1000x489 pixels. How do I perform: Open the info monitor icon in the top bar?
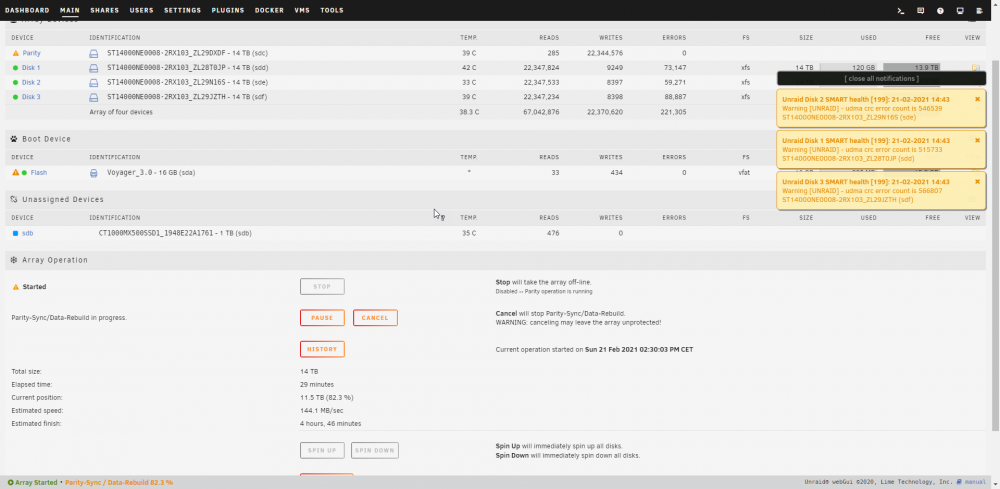960,11
